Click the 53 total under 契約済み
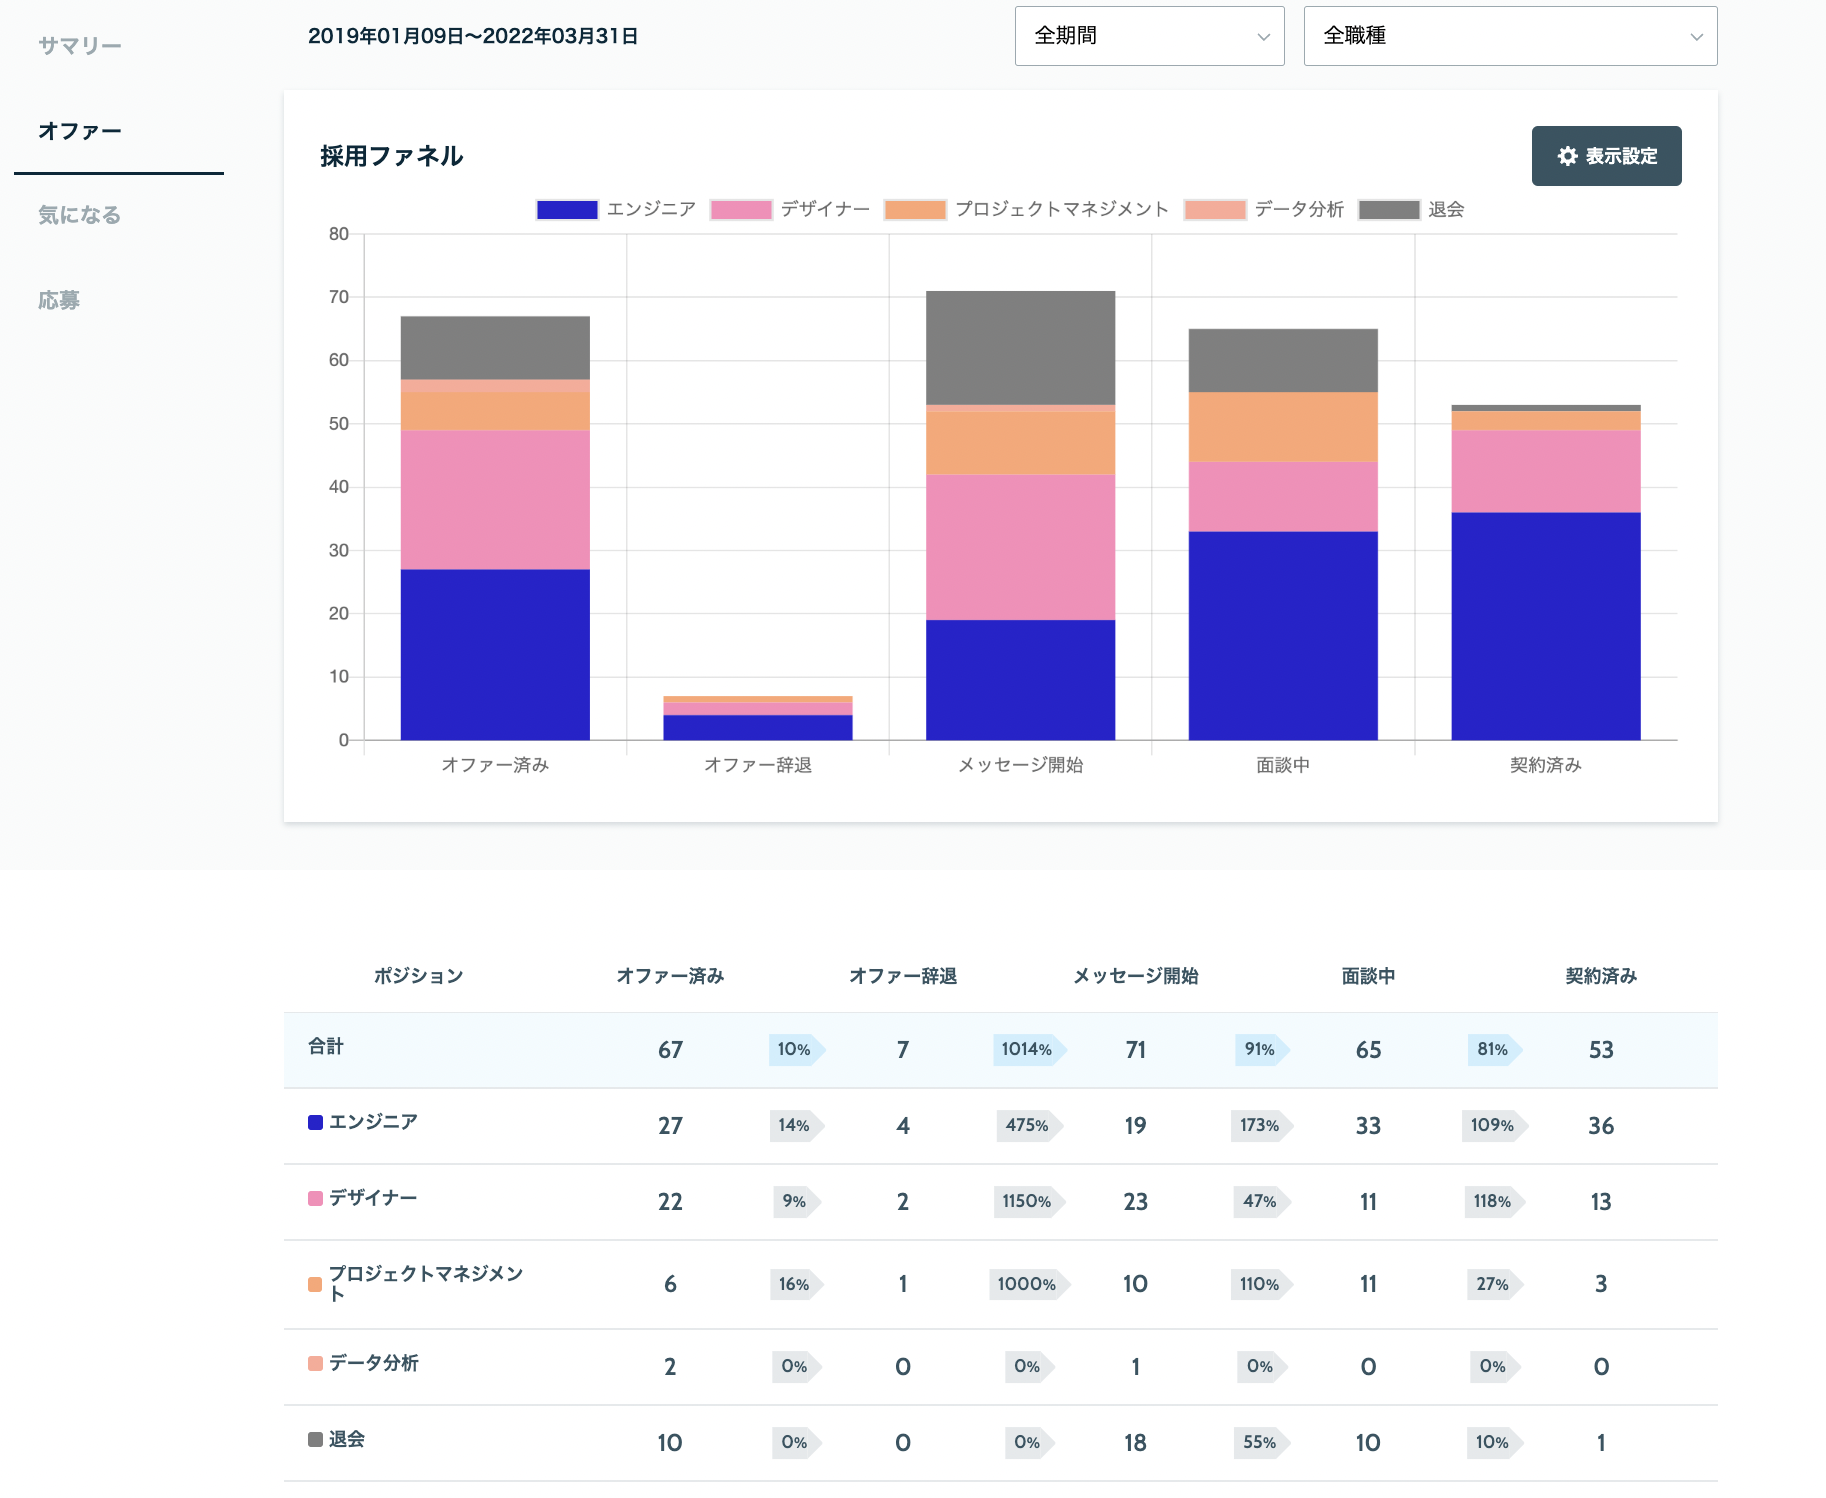This screenshot has width=1826, height=1498. [1601, 1050]
